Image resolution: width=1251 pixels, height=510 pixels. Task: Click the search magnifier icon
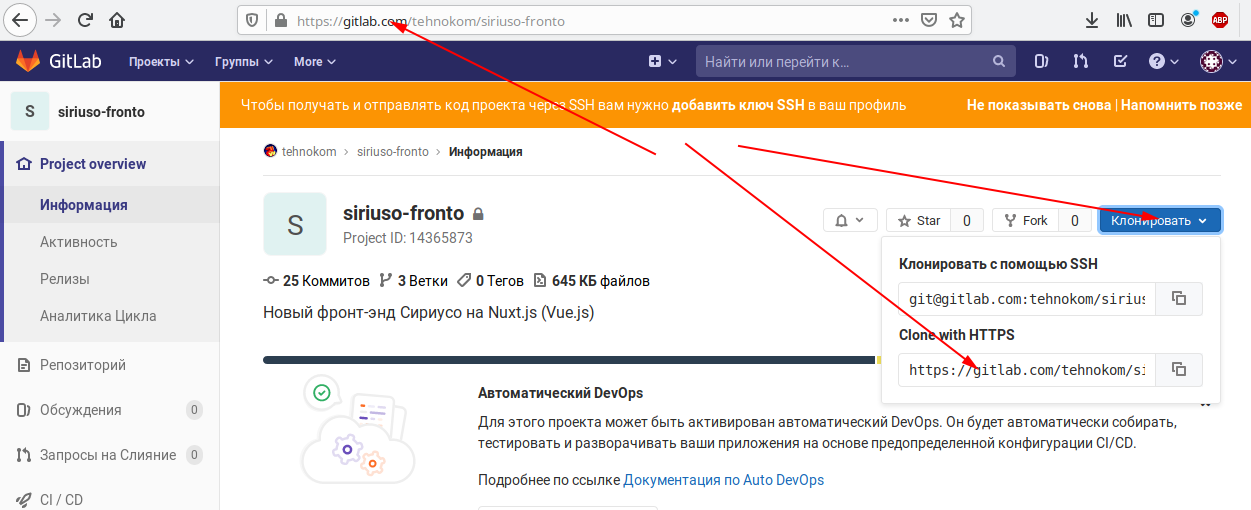pyautogui.click(x=999, y=62)
